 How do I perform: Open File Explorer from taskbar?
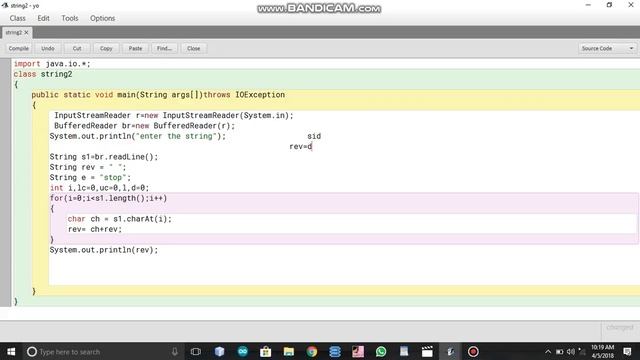tap(289, 351)
